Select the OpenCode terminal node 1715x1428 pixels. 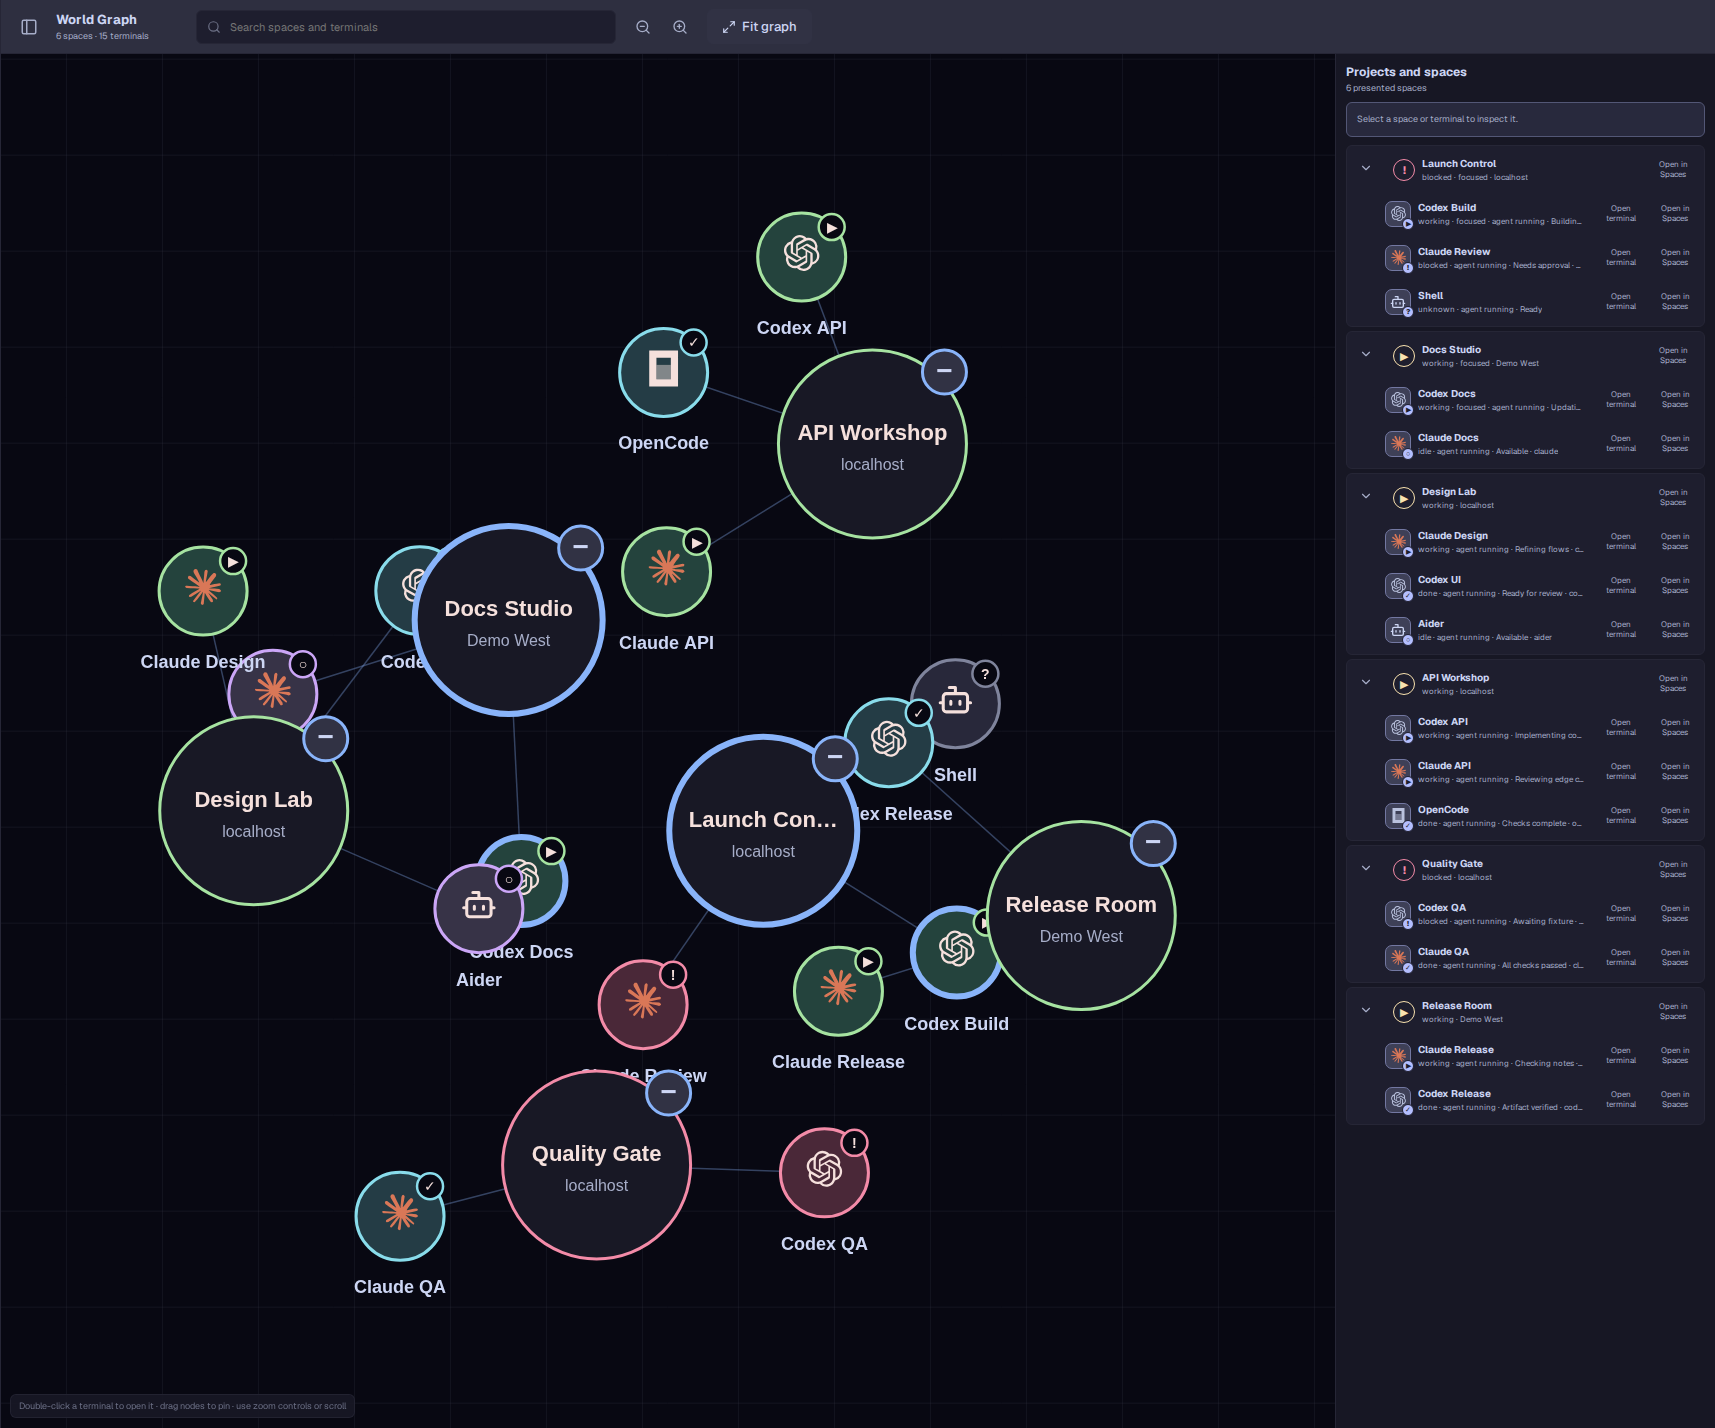(663, 372)
